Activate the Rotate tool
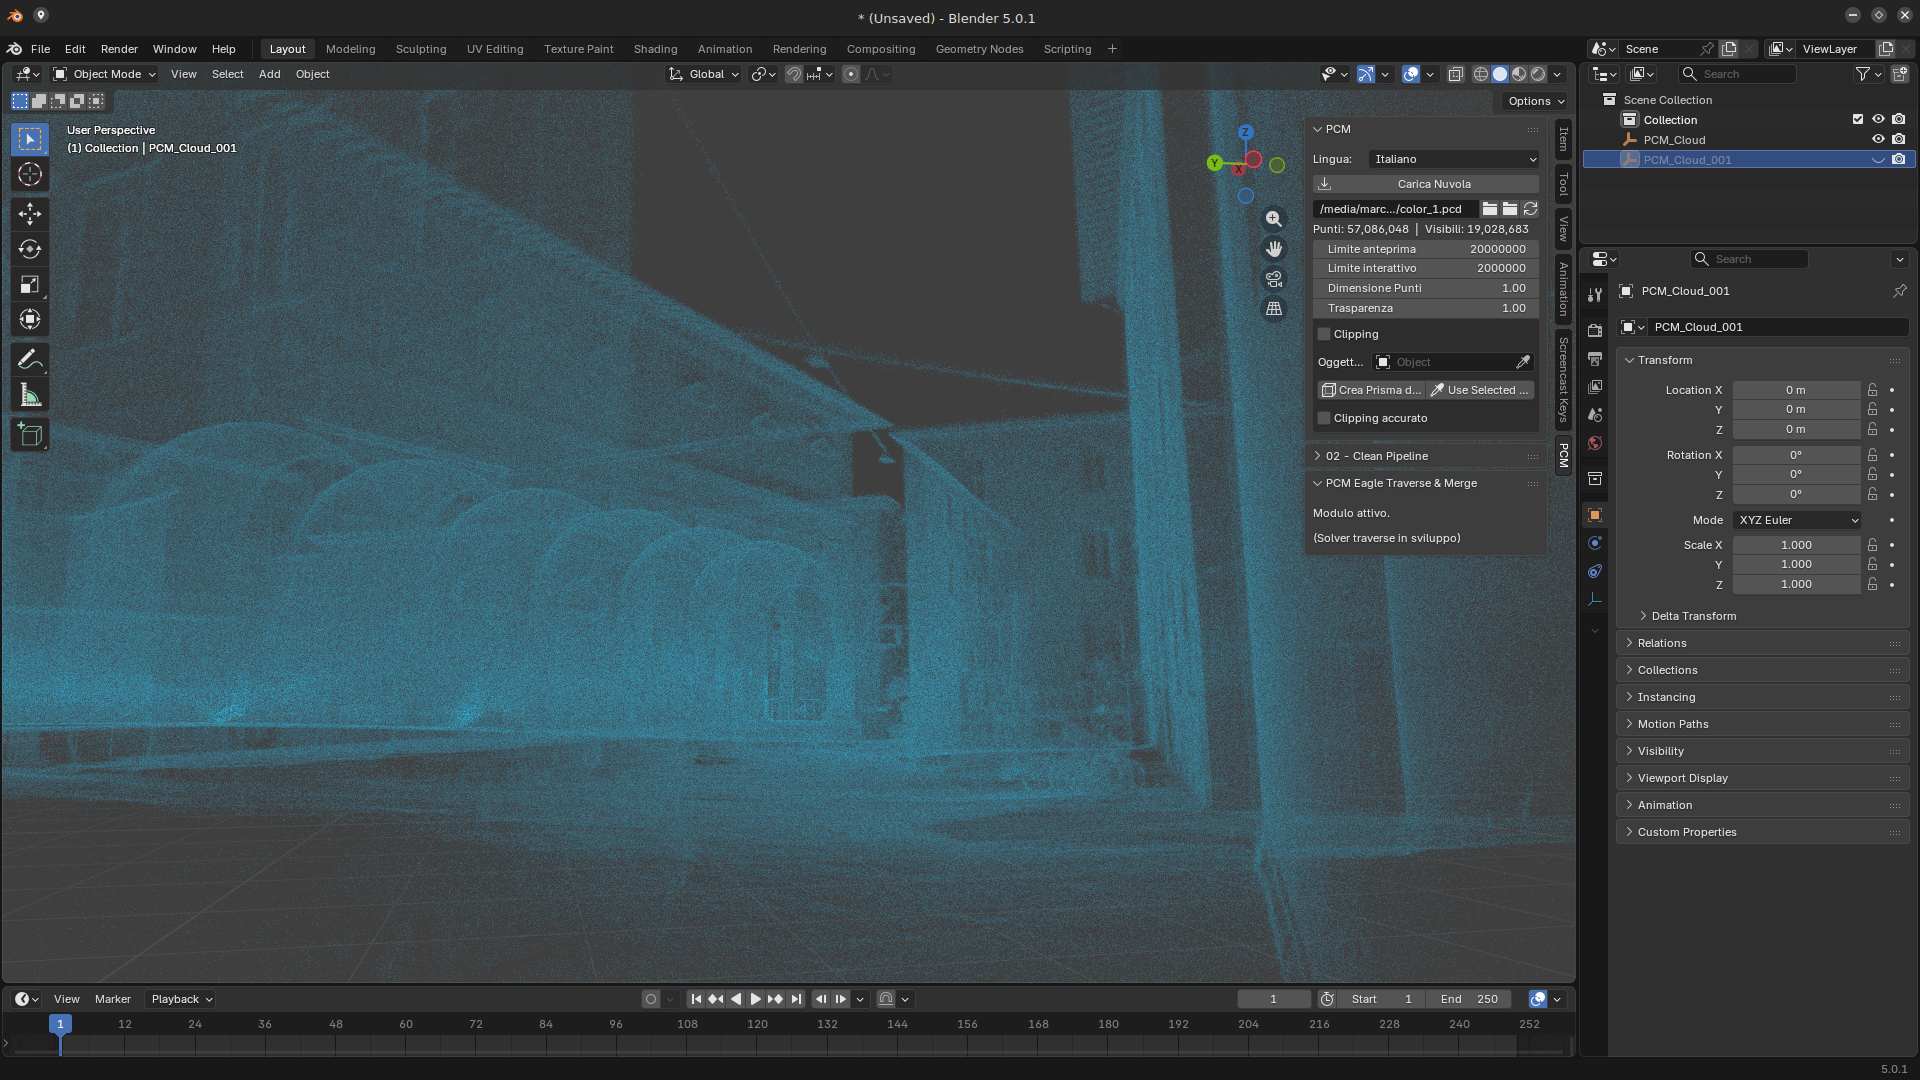Screen dimensions: 1920x1080 click(x=30, y=249)
